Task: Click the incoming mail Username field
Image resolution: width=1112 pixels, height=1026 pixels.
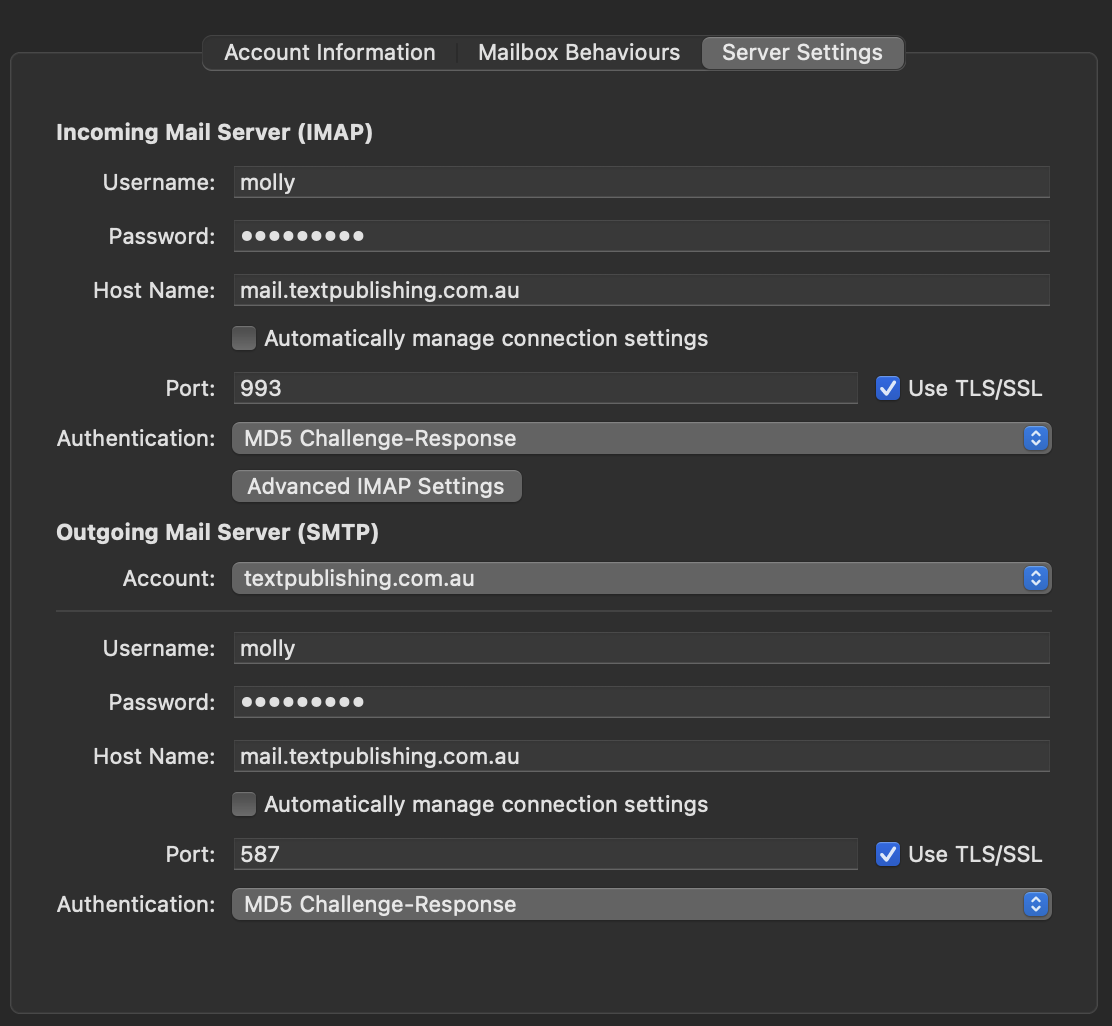Action: 641,182
